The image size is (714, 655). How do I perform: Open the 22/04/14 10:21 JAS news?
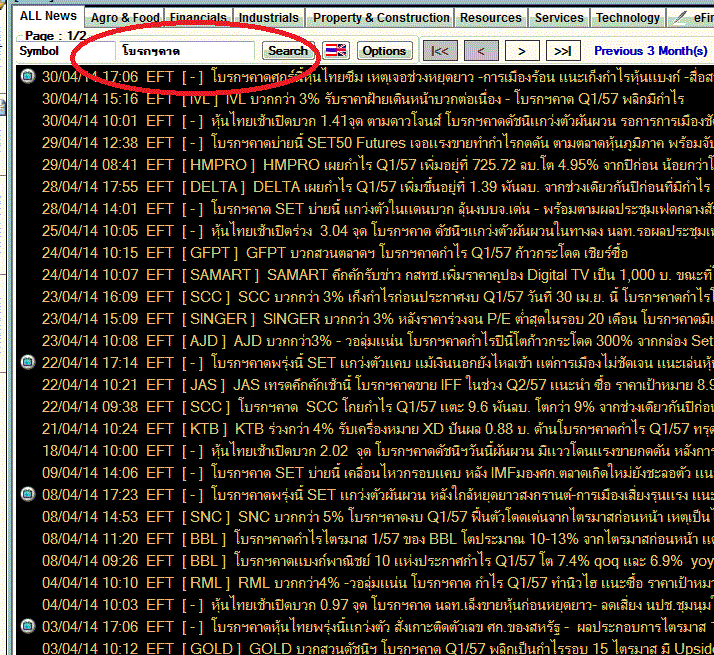[364, 384]
